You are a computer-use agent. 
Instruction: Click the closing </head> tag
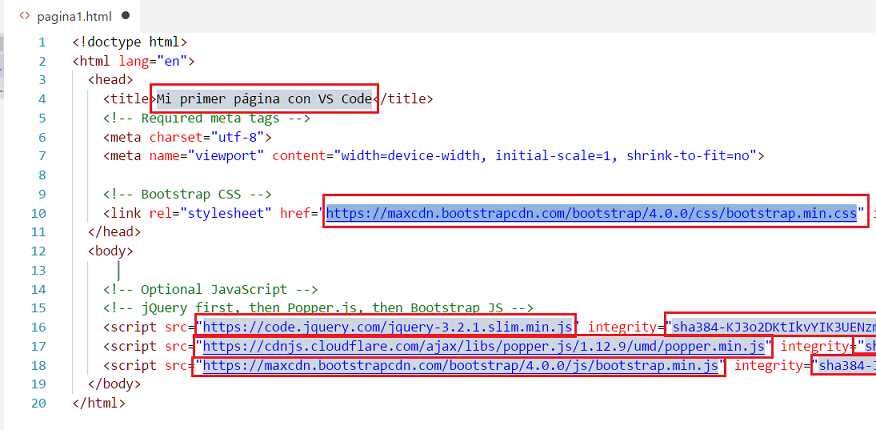(x=115, y=232)
